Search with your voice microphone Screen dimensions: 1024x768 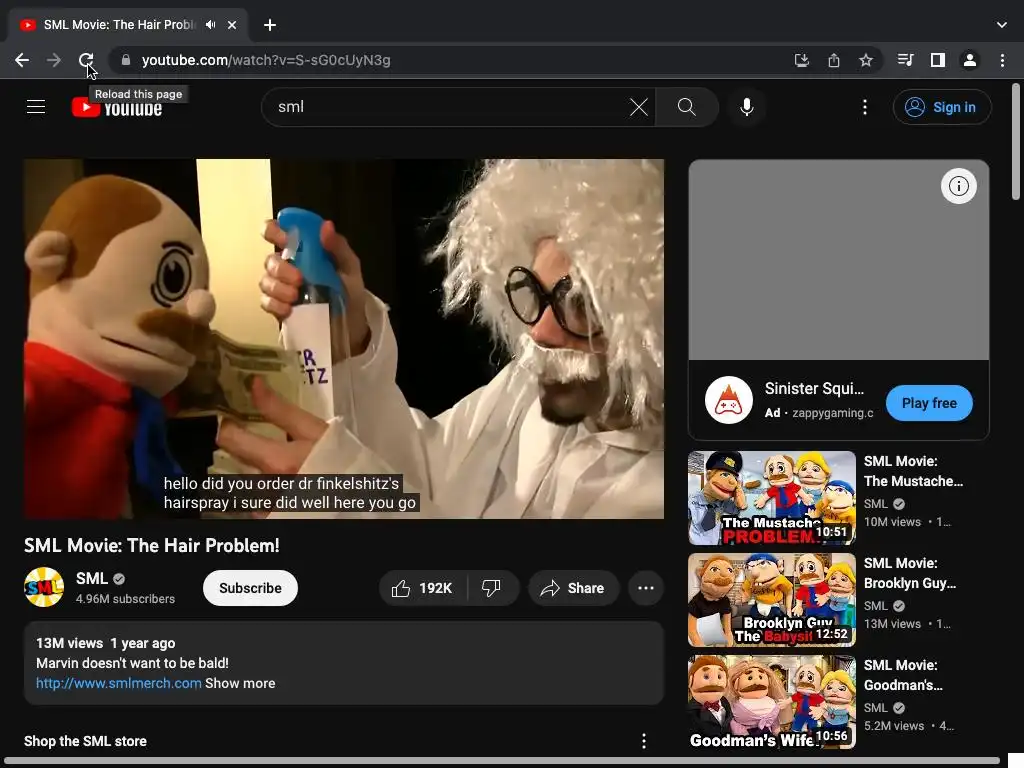coord(746,106)
